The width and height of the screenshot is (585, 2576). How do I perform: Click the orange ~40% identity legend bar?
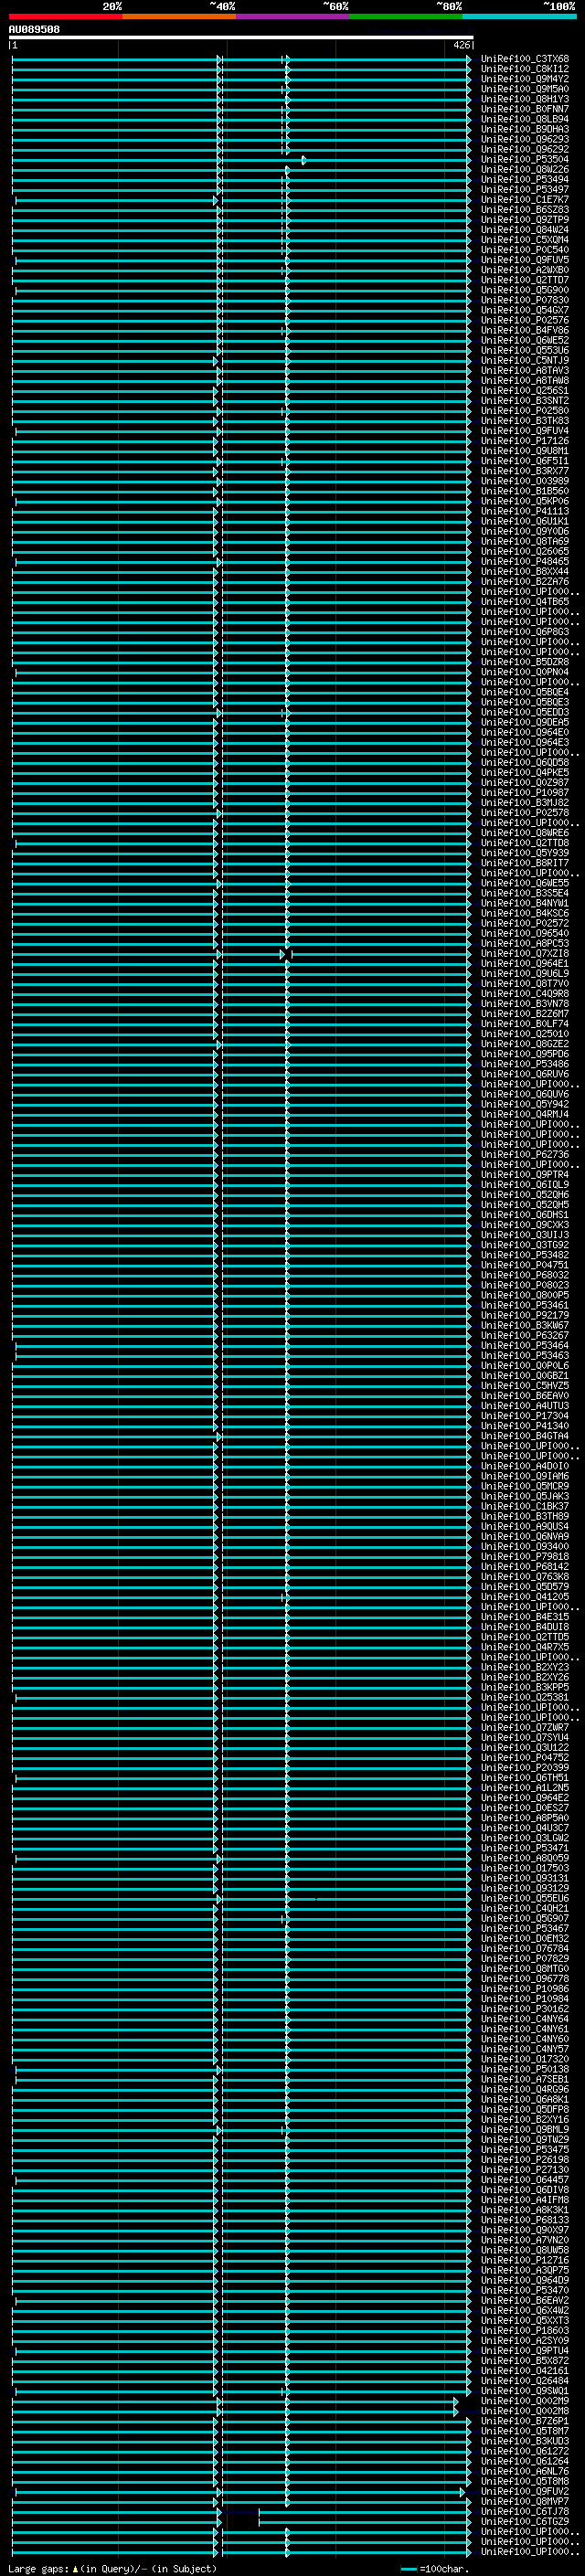[179, 16]
